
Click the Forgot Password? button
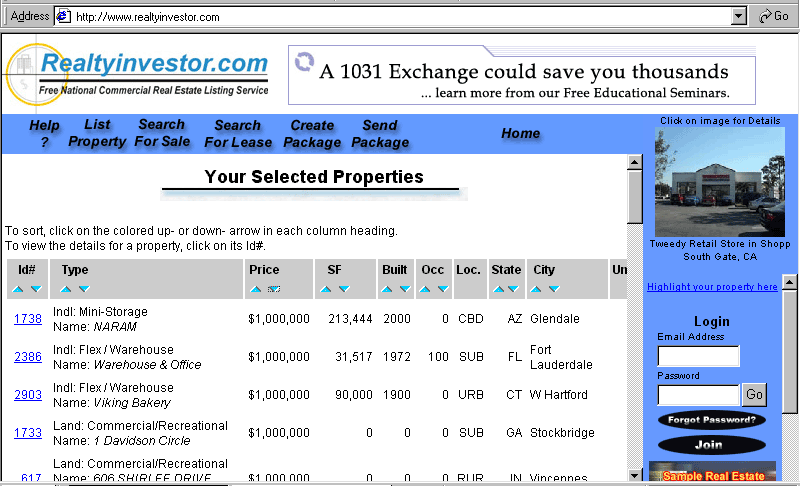[712, 420]
